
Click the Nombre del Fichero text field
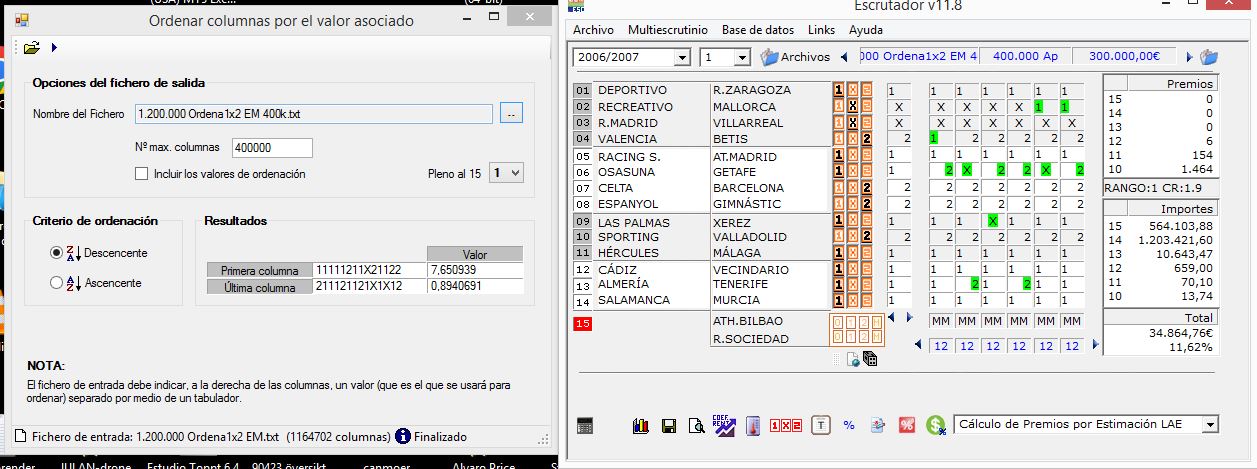point(314,114)
